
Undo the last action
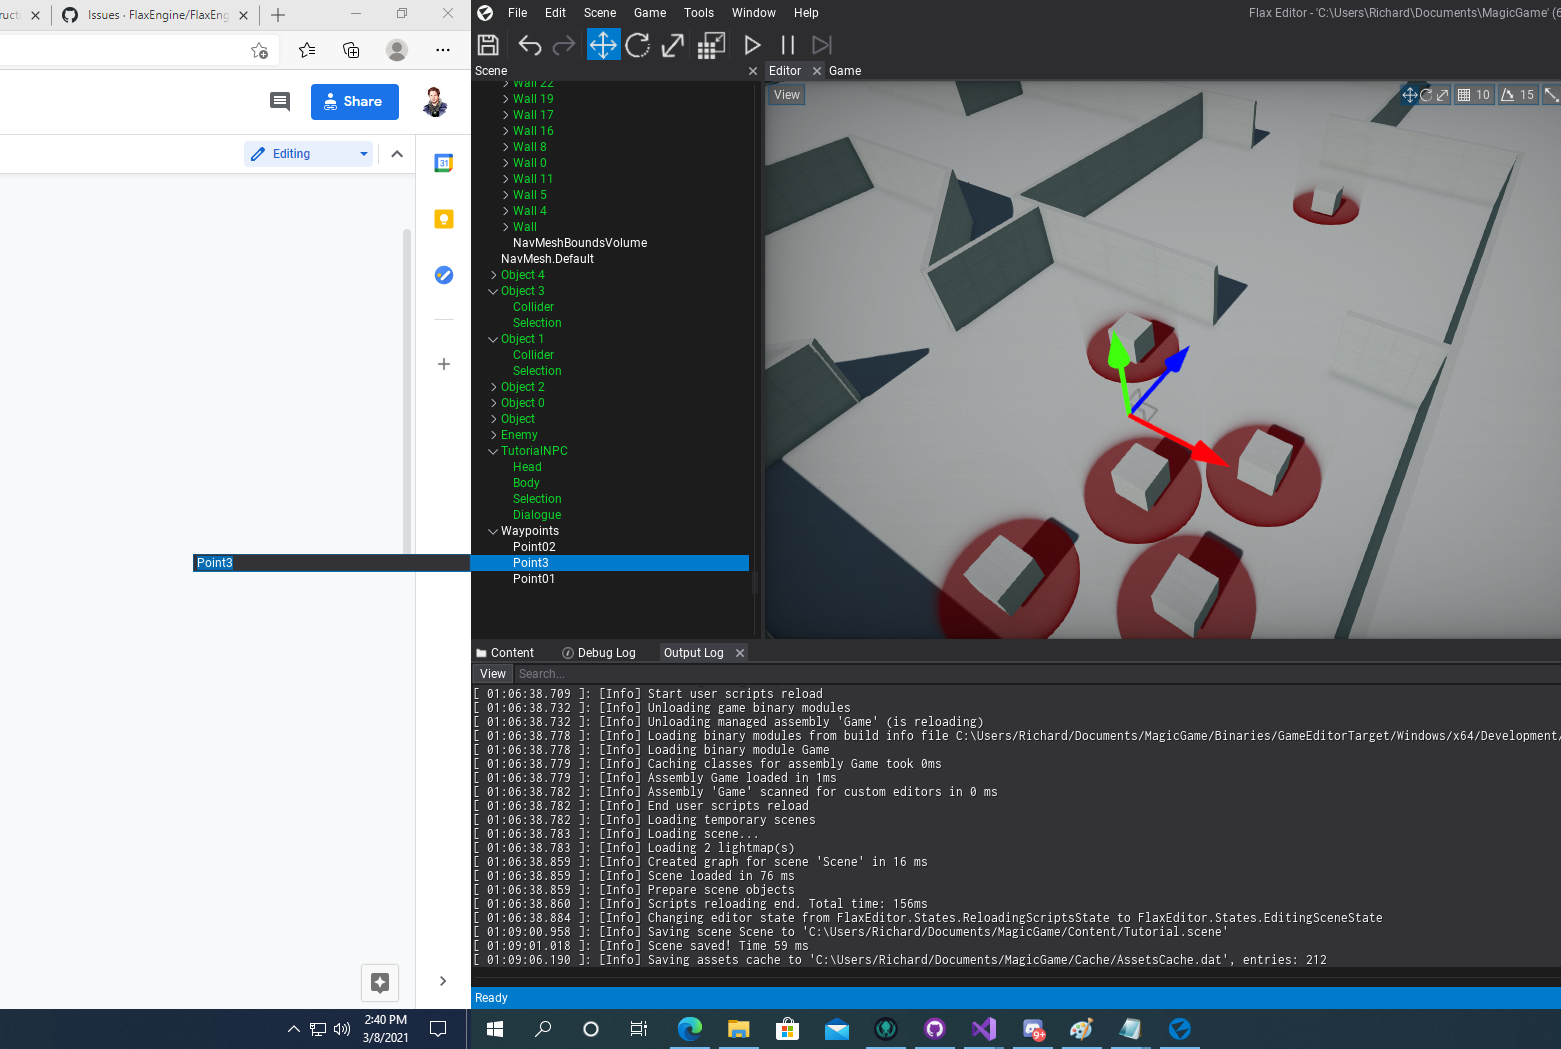click(x=529, y=44)
